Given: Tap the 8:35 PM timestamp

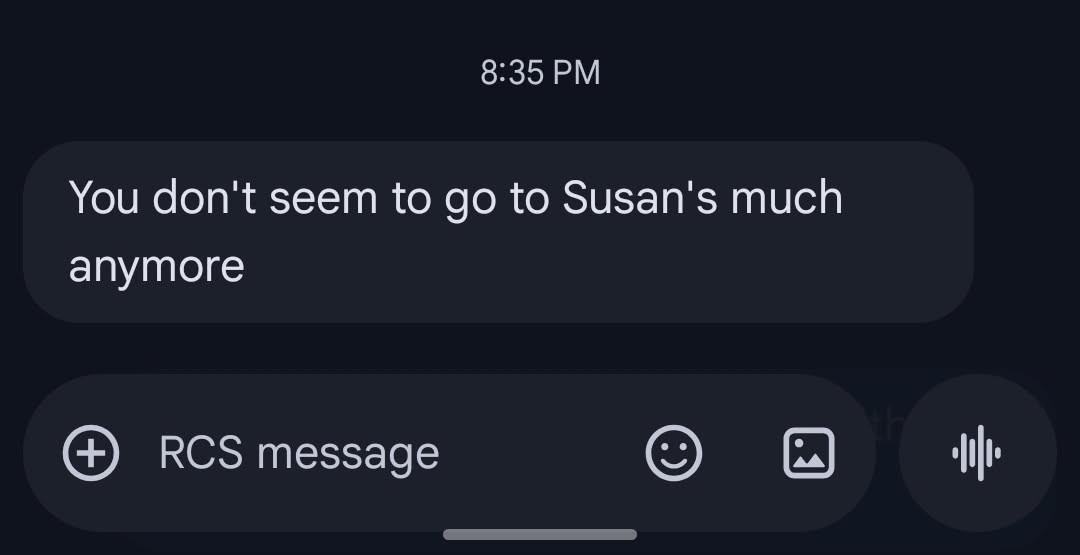Looking at the screenshot, I should coord(540,73).
